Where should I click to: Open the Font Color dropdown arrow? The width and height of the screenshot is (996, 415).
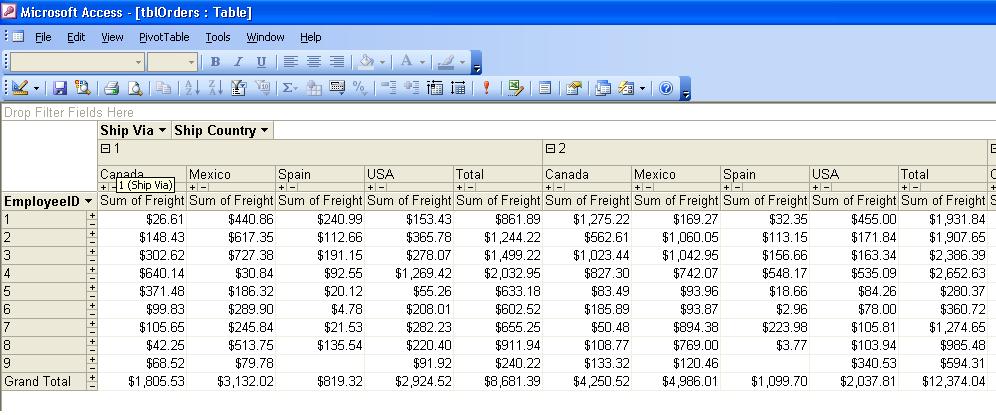pos(422,62)
